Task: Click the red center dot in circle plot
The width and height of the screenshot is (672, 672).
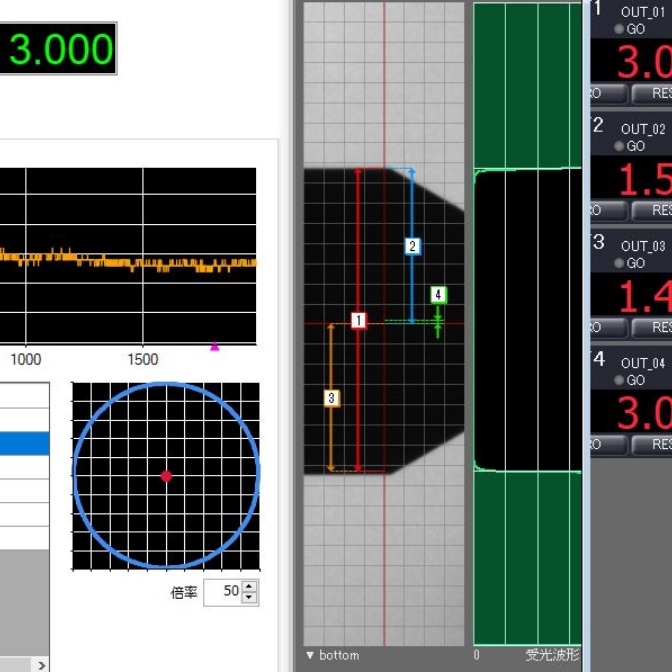Action: (x=166, y=476)
